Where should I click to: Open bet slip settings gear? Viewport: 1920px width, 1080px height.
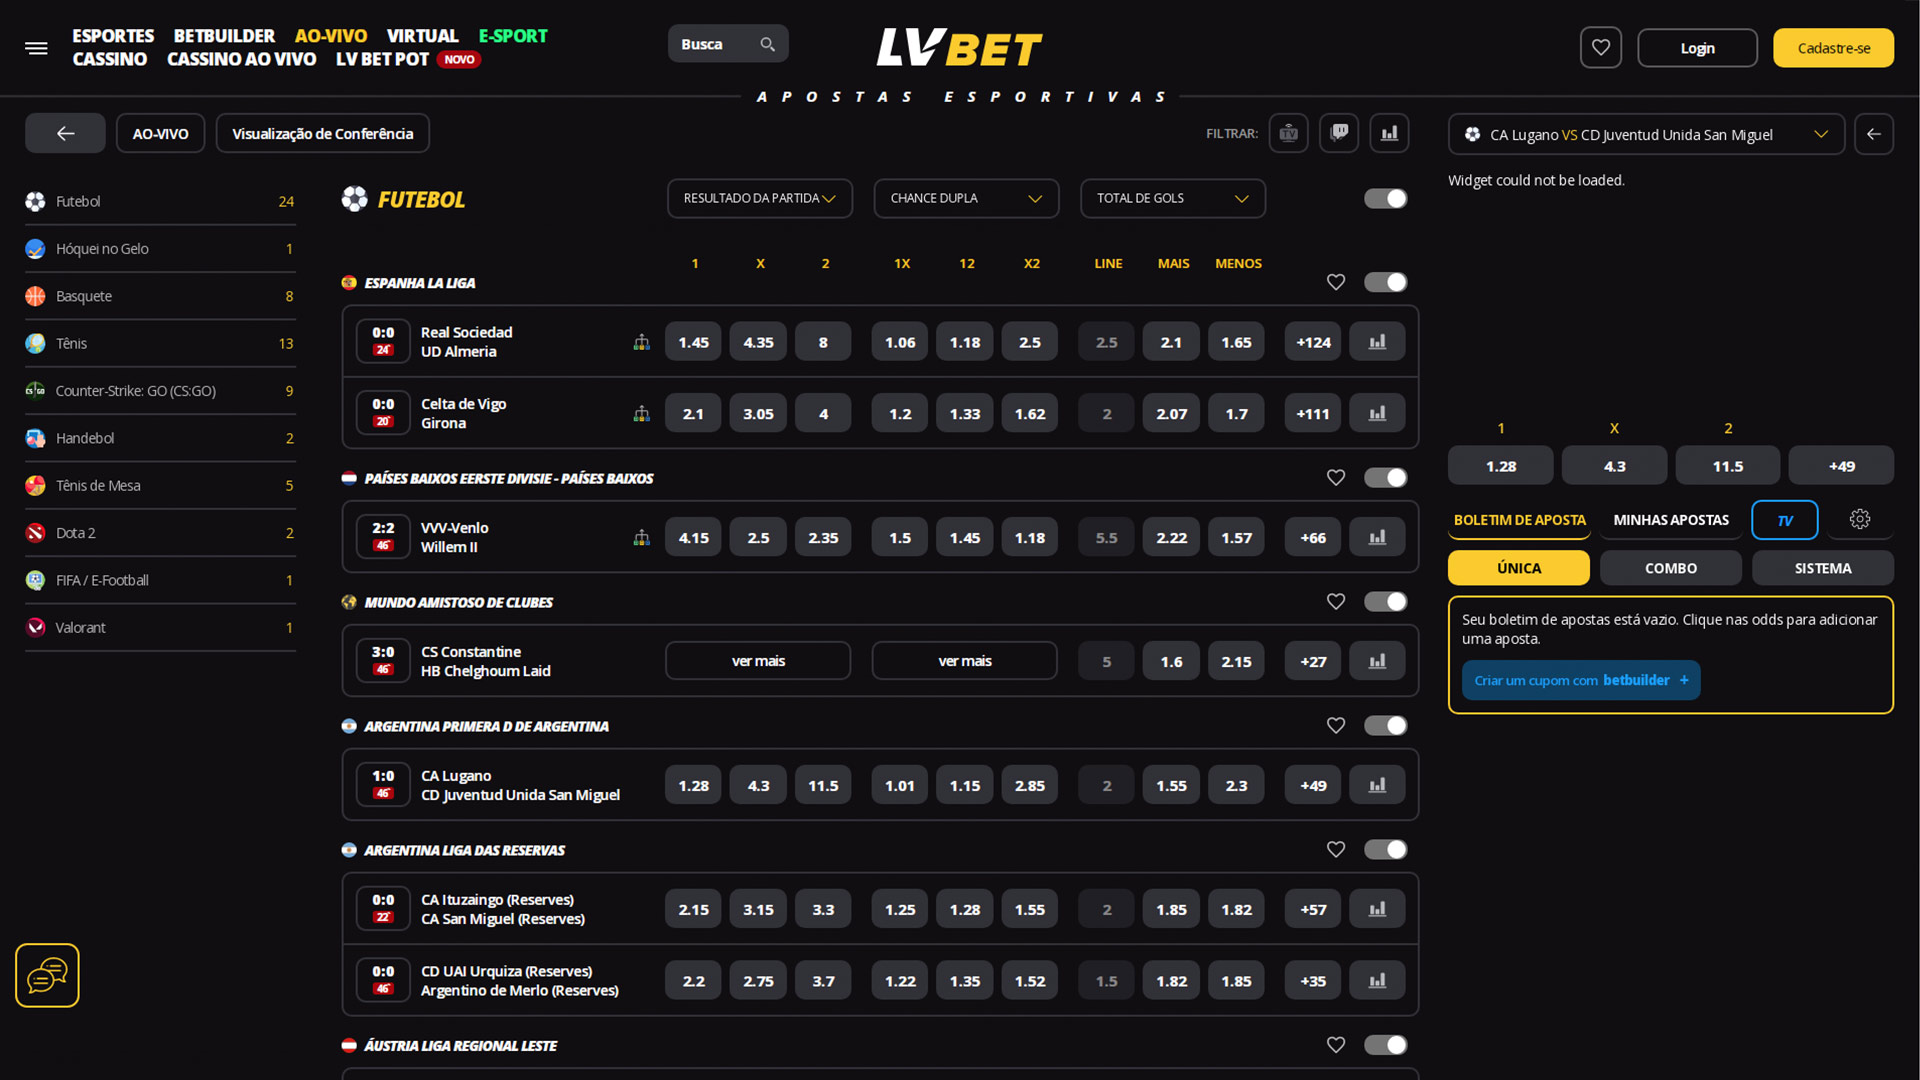point(1860,519)
